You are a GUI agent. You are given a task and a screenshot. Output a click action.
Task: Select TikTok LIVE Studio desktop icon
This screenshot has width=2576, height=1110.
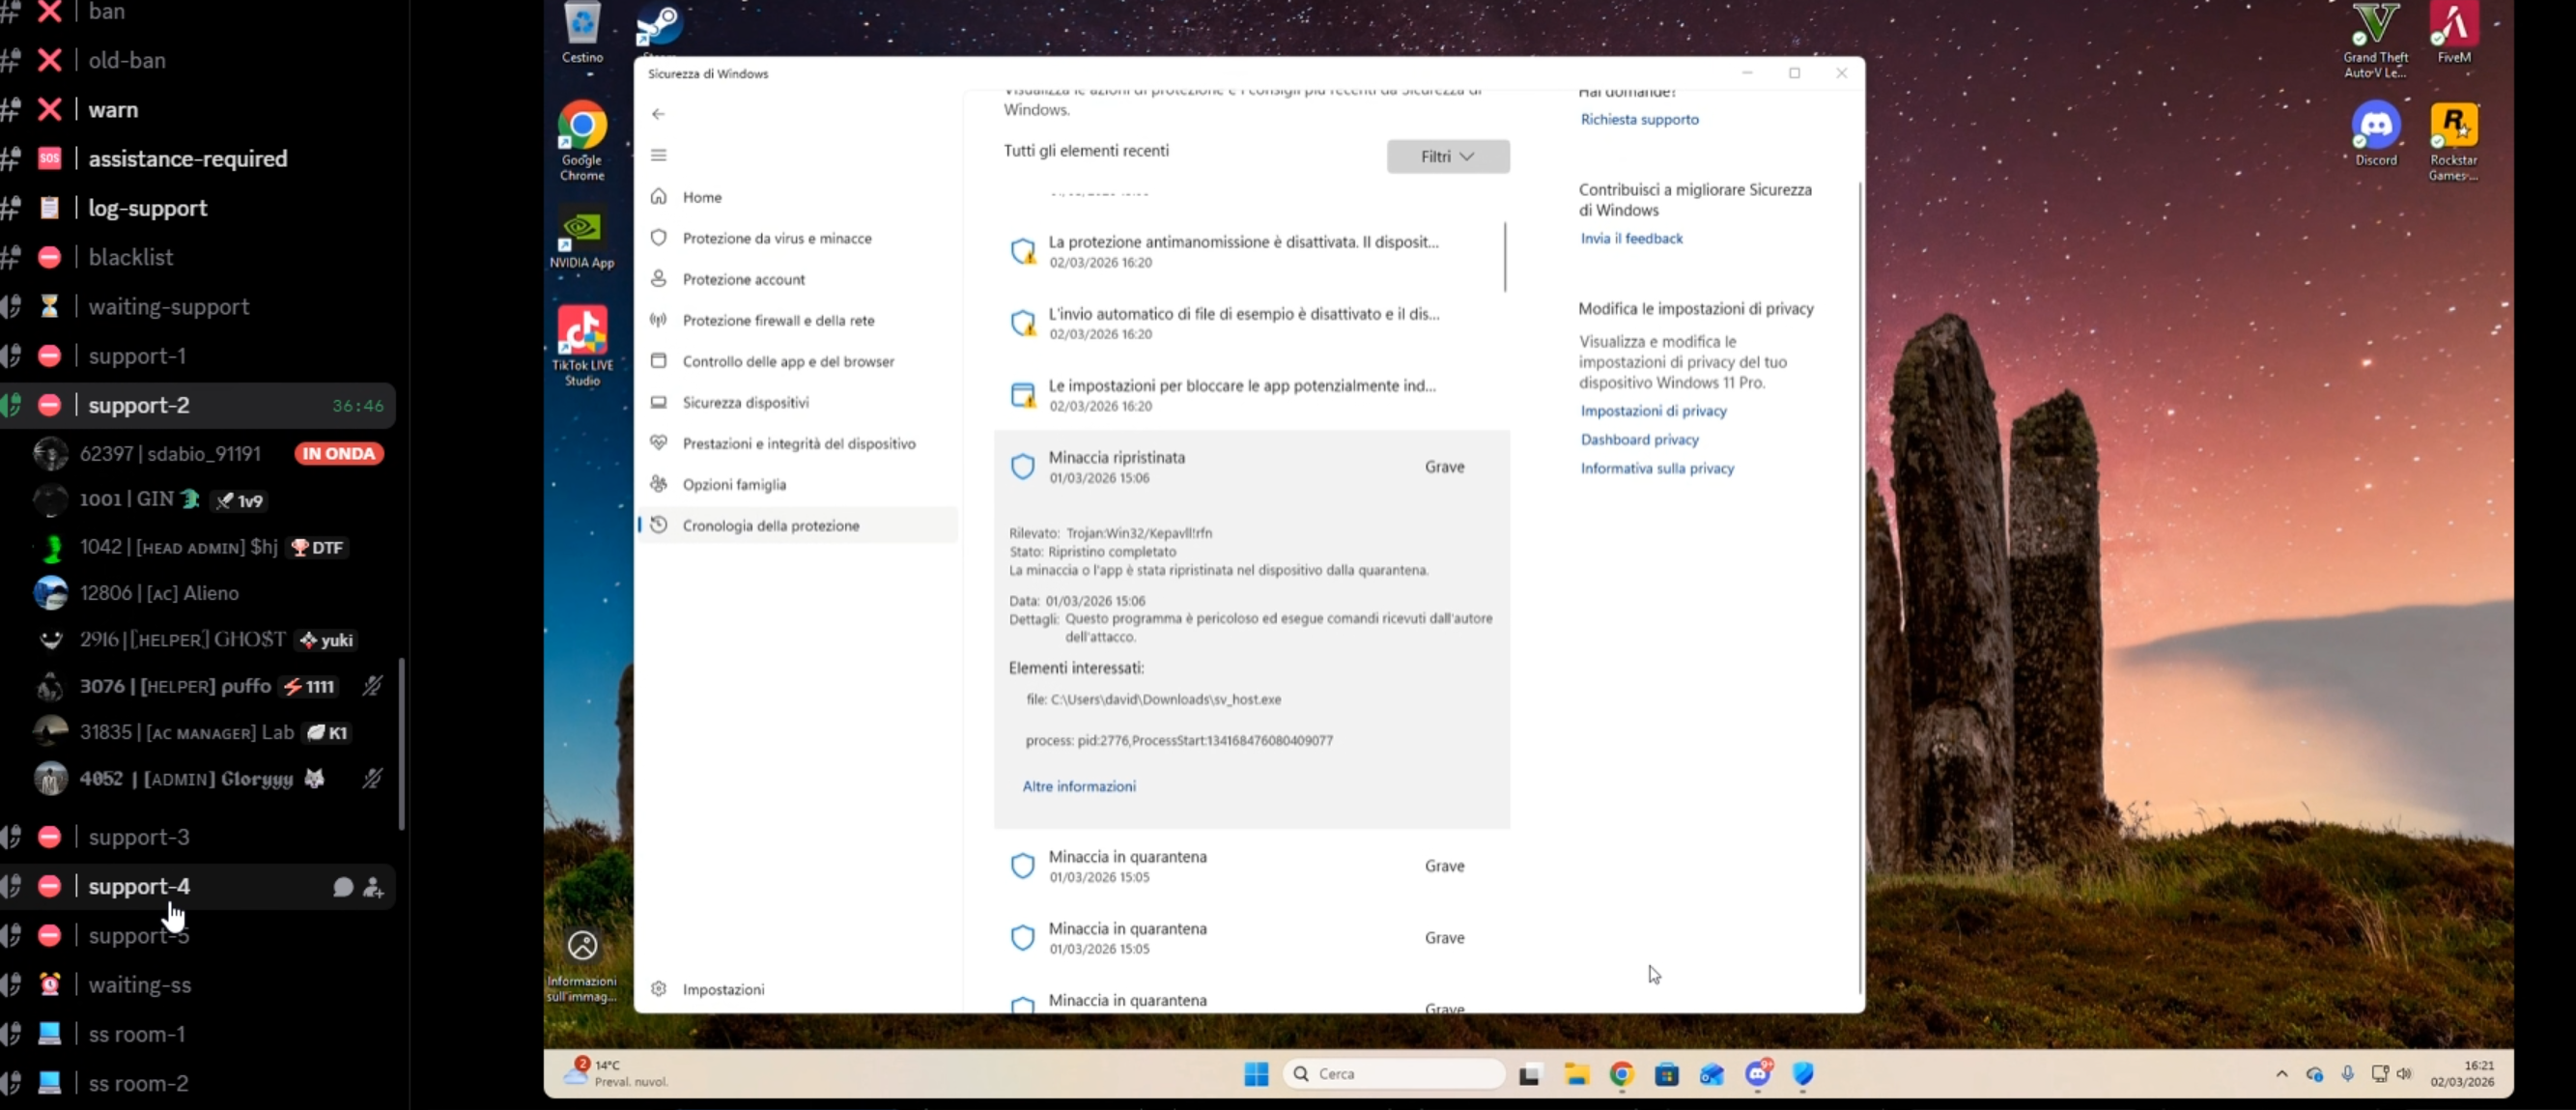tap(582, 346)
